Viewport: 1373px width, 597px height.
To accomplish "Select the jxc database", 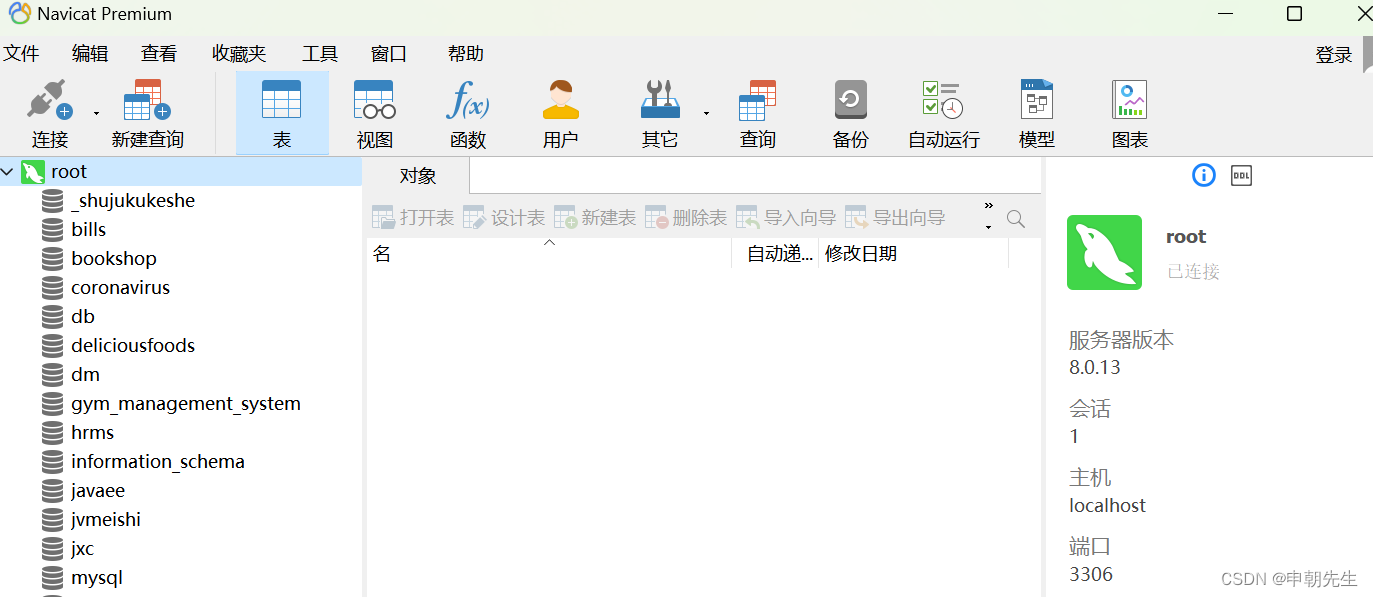I will [x=82, y=549].
